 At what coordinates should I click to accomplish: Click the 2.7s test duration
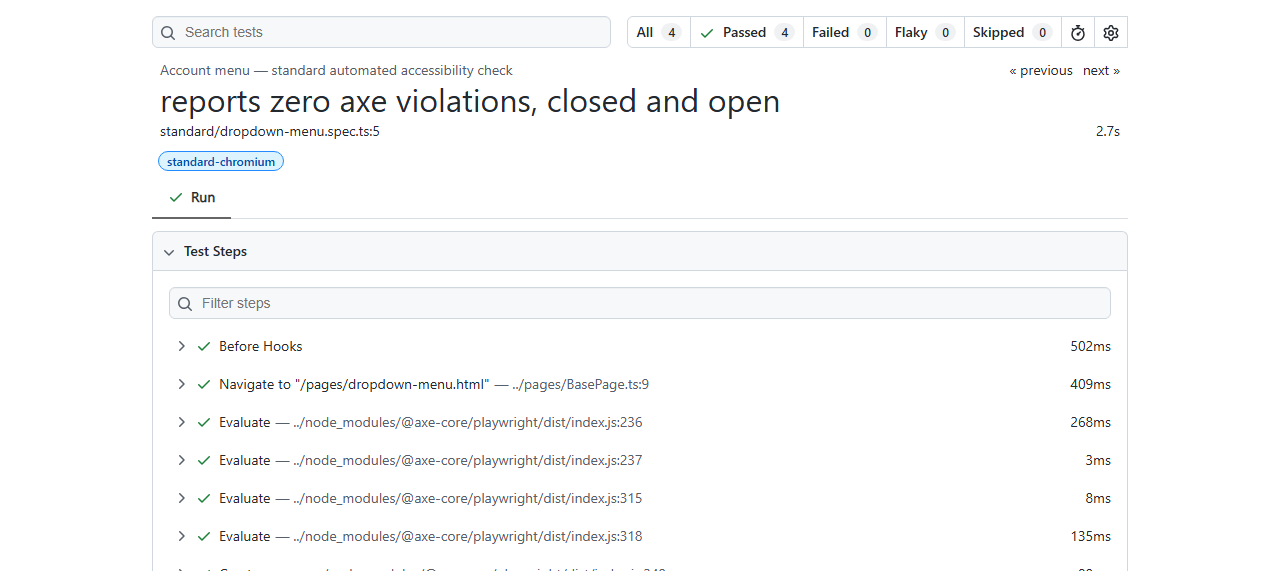point(1108,131)
